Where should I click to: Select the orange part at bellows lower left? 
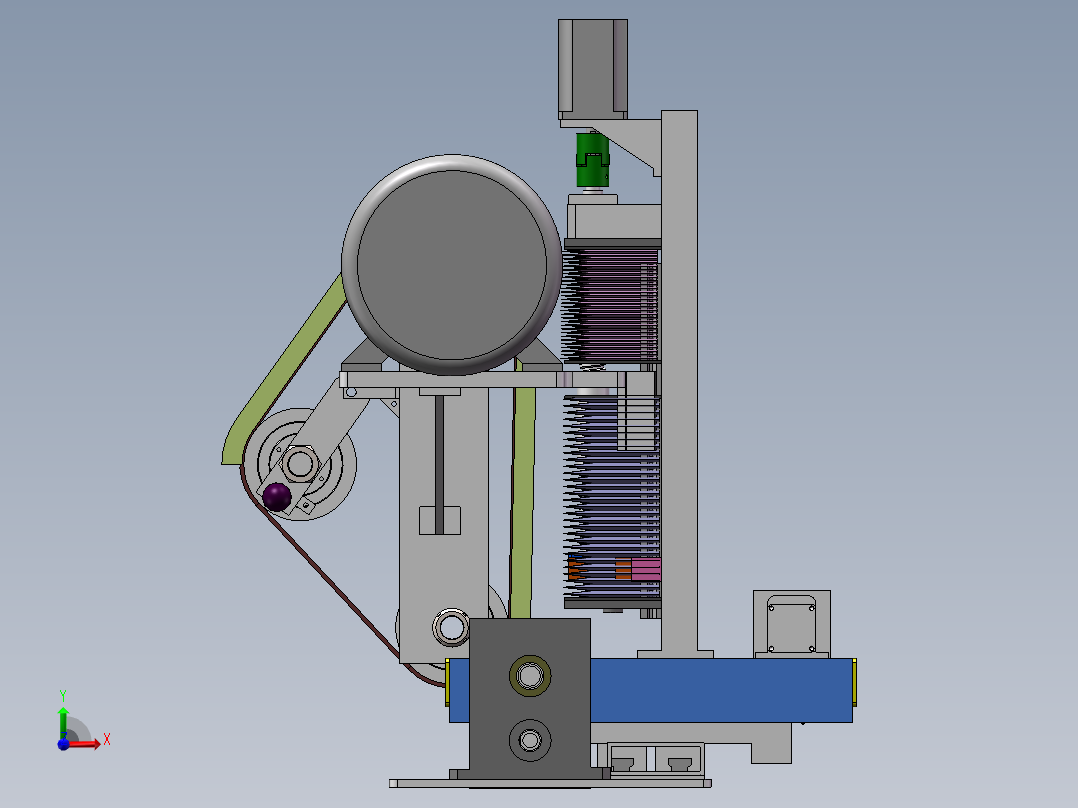click(x=573, y=569)
